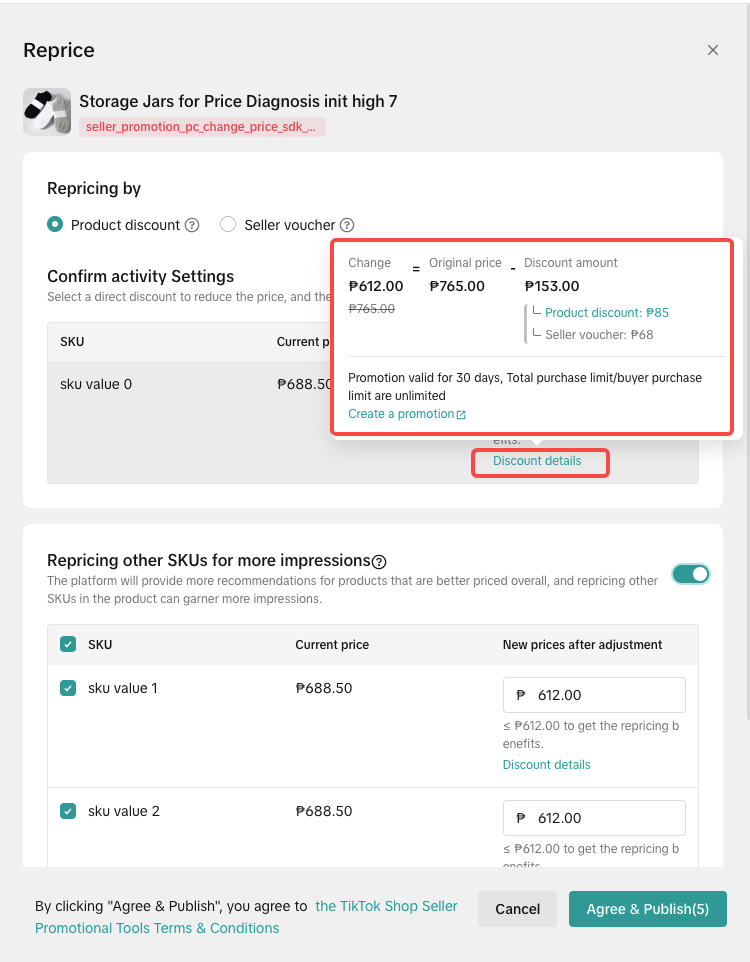Screen dimensions: 750x962
Task: Open Discount details link under sku value 1
Action: pos(546,765)
